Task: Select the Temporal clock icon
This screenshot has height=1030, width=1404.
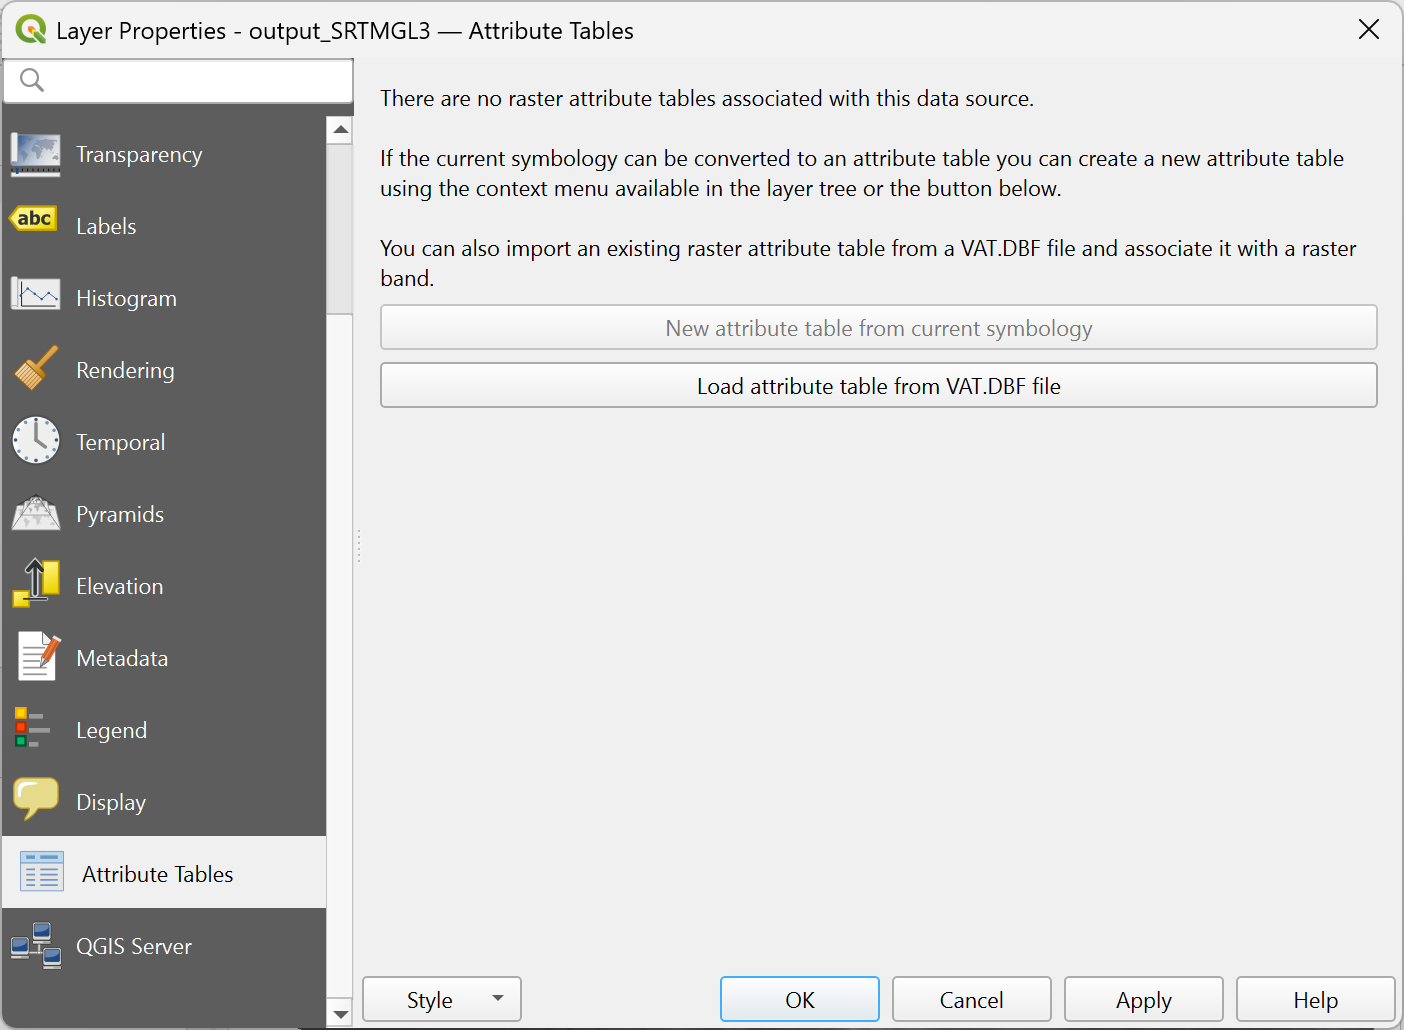Action: (x=36, y=441)
